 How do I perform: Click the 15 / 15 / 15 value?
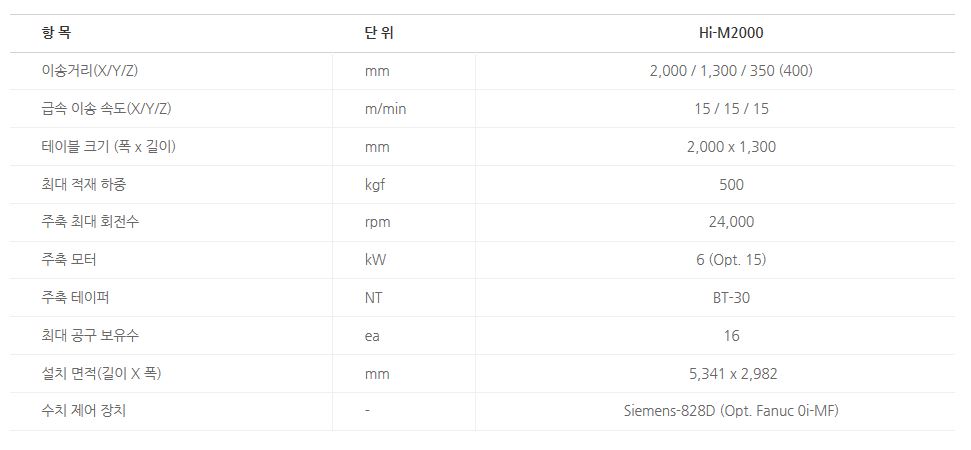pos(731,109)
